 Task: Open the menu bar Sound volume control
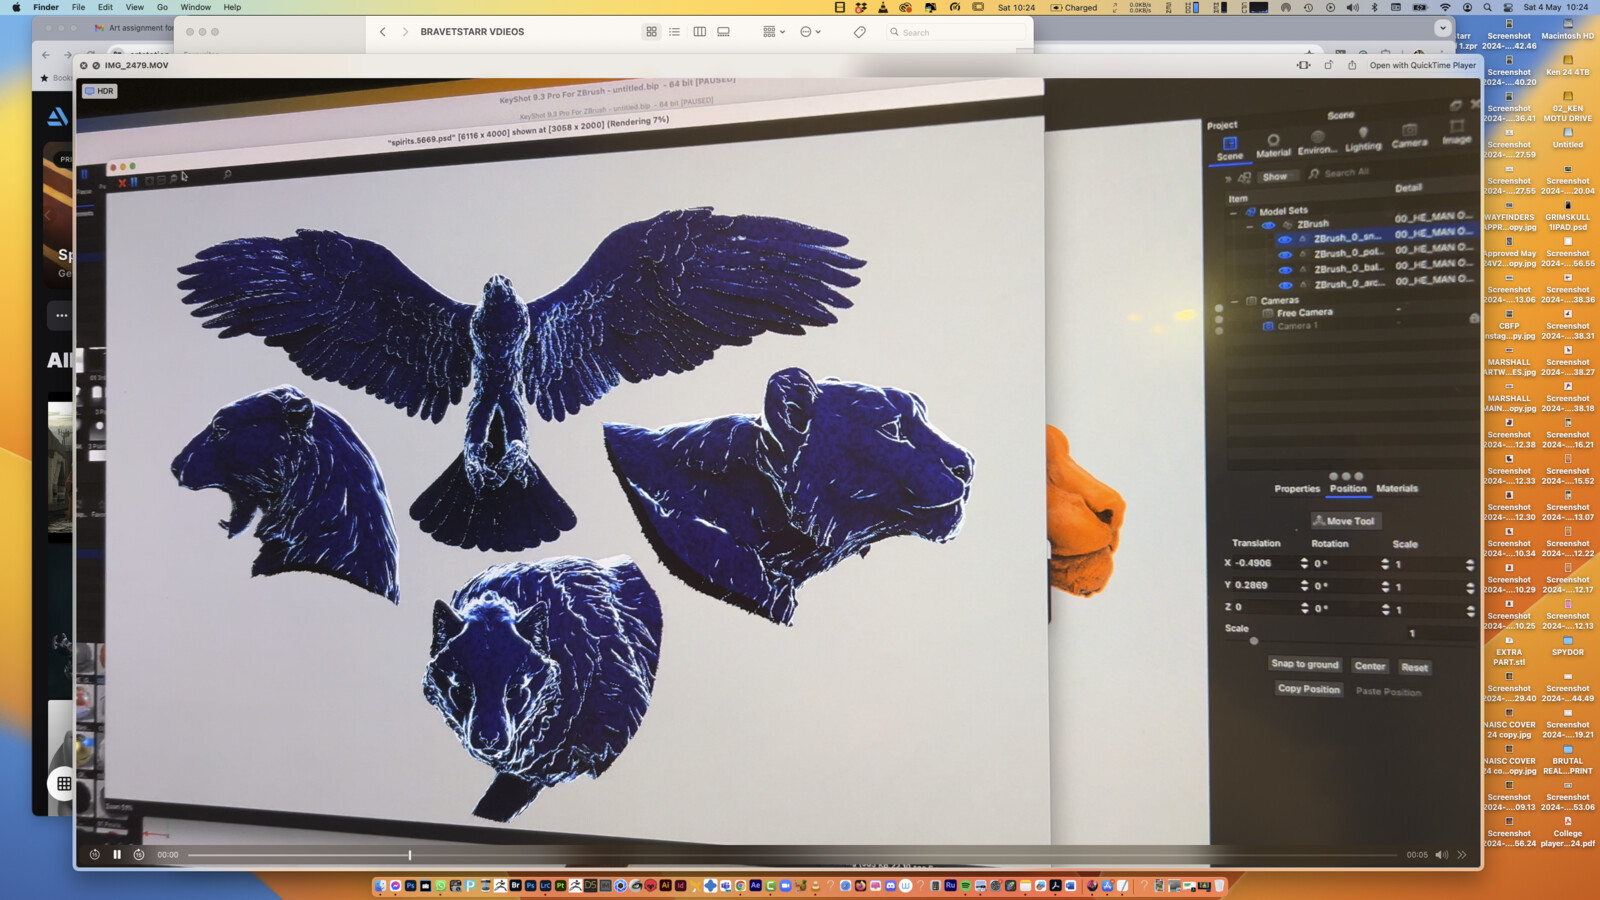click(x=1352, y=7)
